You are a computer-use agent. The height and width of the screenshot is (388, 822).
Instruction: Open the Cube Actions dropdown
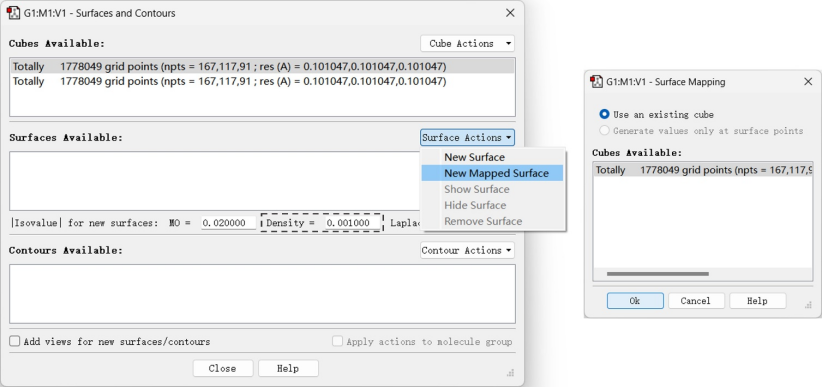467,44
